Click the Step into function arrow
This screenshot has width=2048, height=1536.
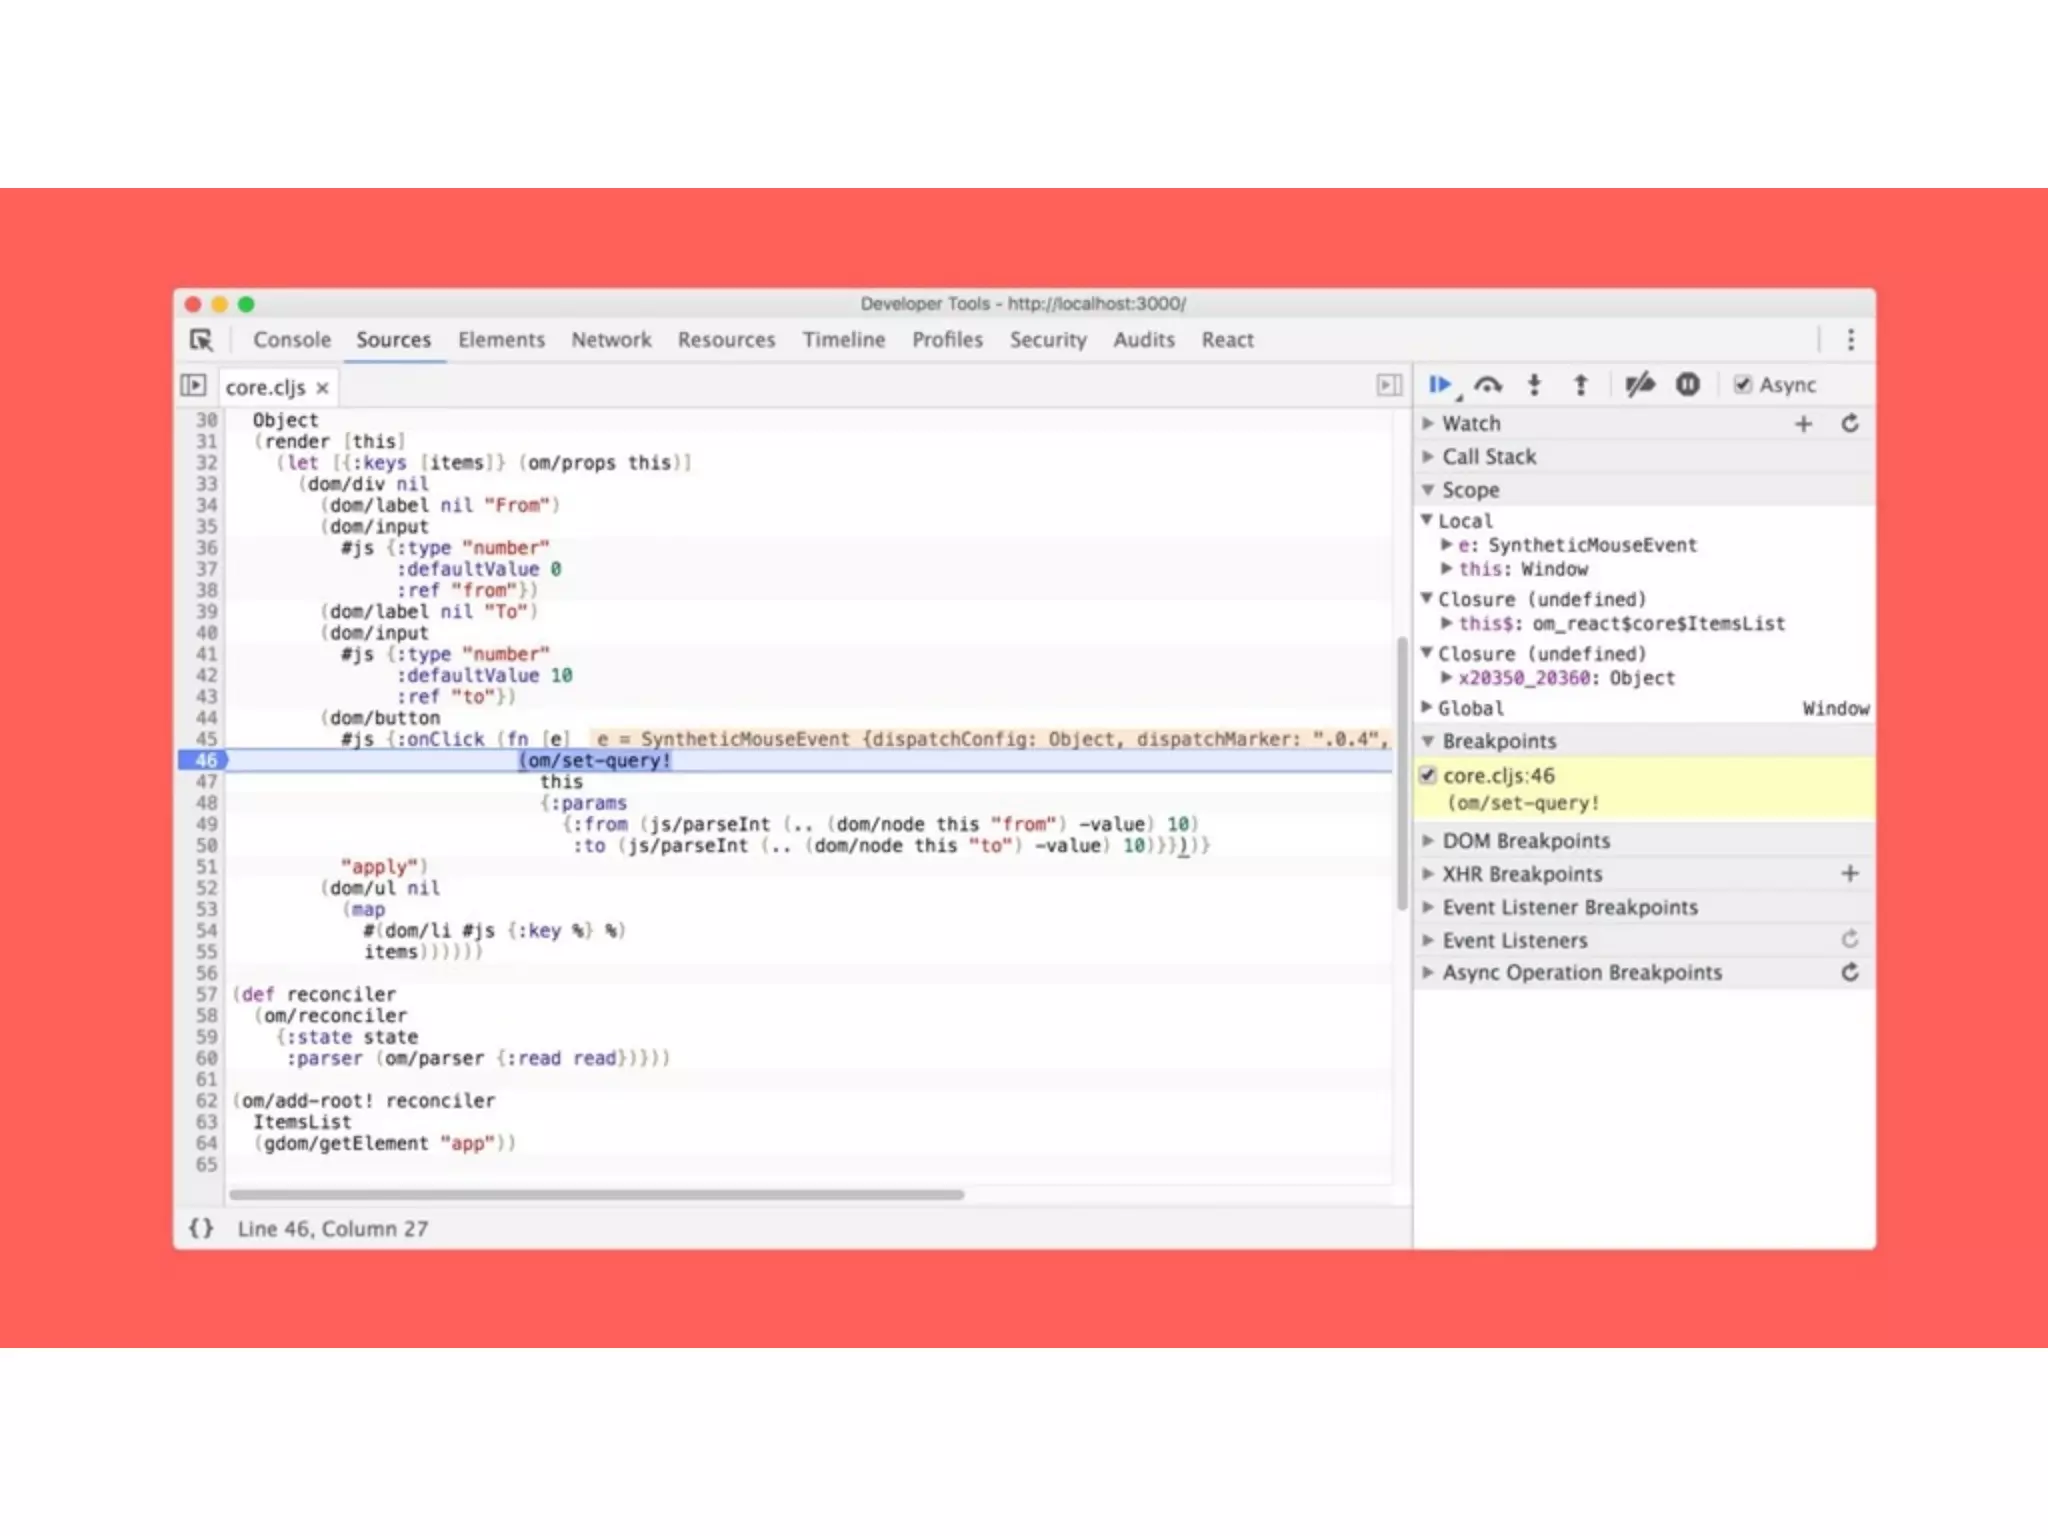pyautogui.click(x=1534, y=385)
